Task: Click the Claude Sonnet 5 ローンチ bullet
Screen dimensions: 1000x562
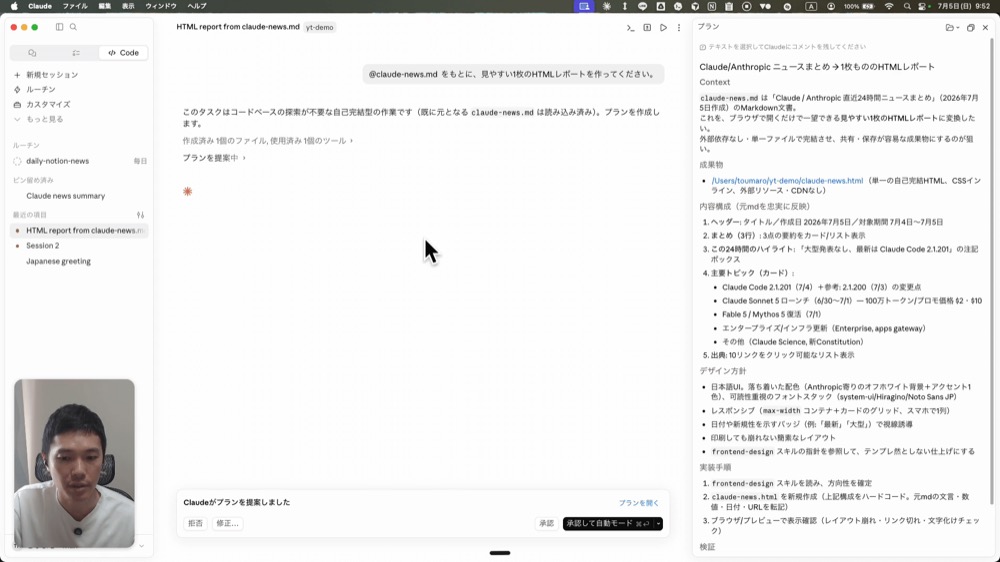Action: click(x=851, y=300)
